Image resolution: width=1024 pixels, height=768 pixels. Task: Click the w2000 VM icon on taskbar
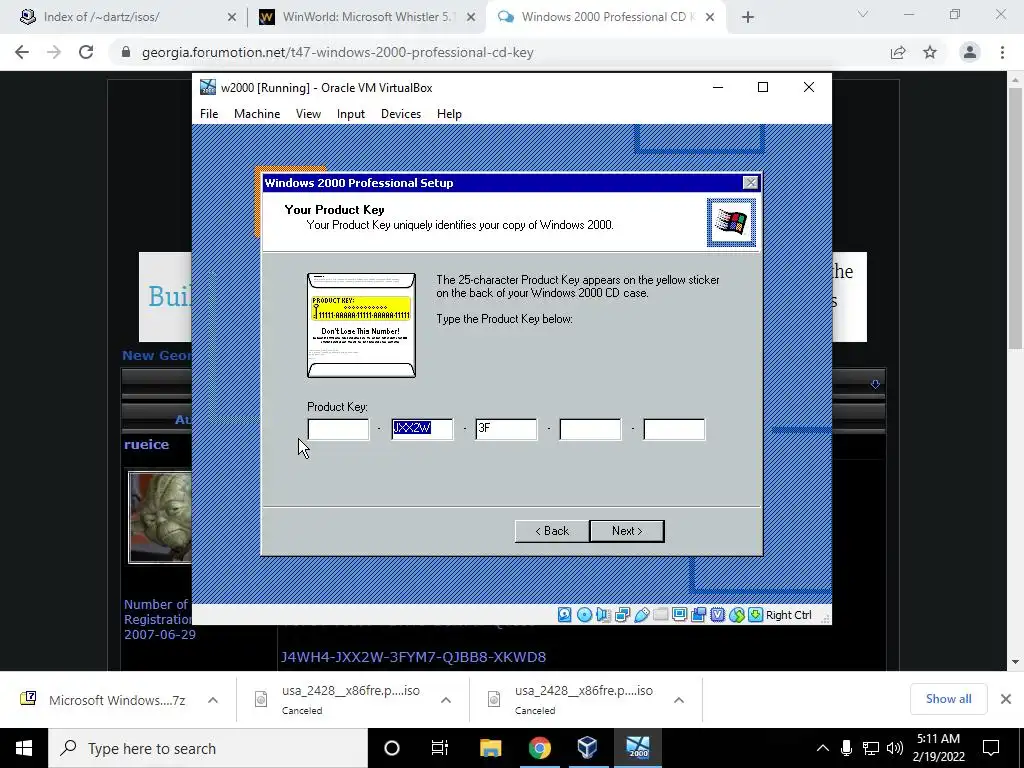637,748
